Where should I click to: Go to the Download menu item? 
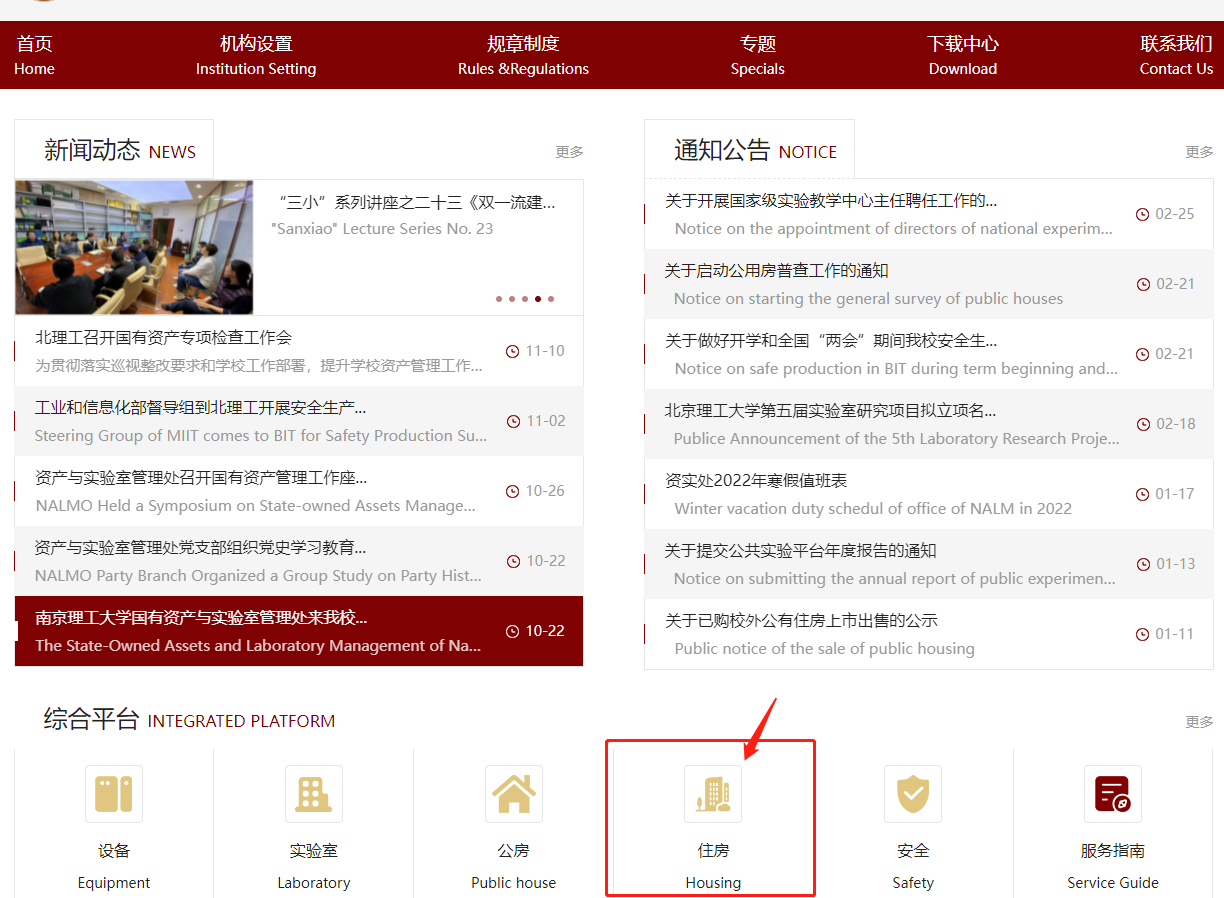[962, 55]
